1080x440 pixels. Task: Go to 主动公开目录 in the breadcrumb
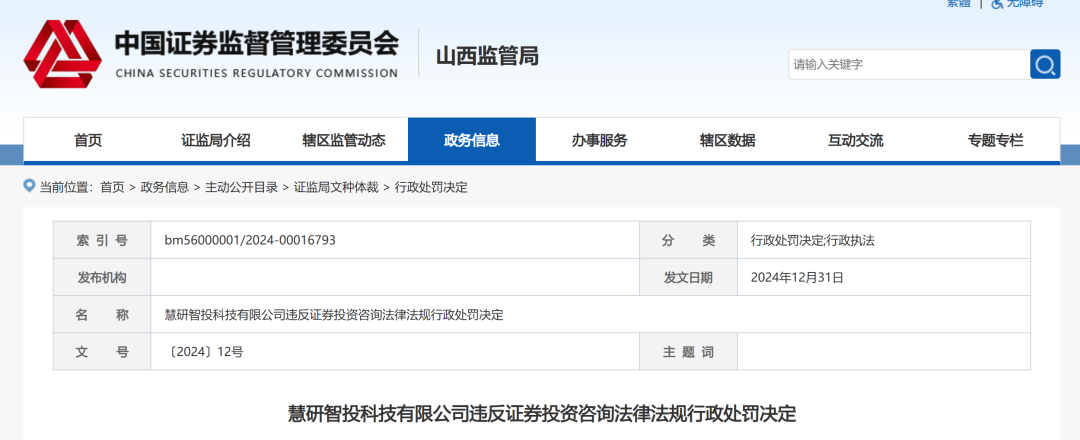(241, 187)
